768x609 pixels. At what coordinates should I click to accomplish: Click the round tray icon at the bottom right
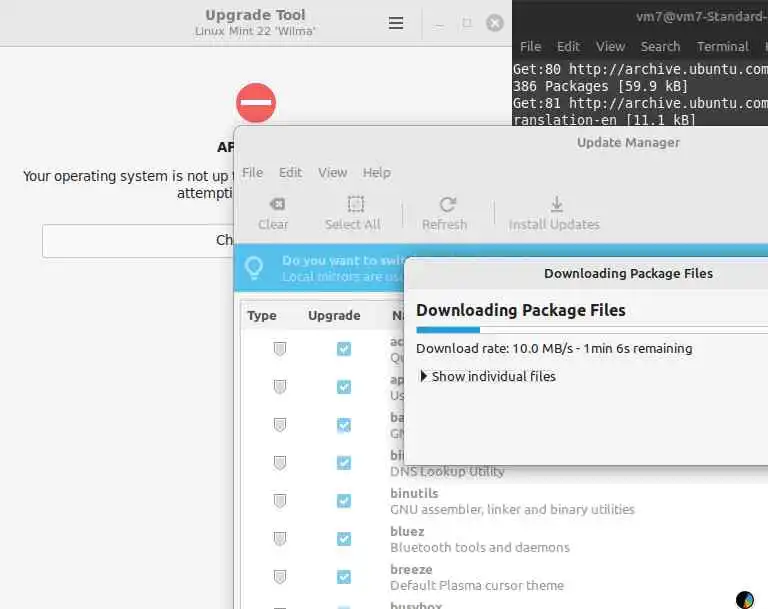point(745,600)
